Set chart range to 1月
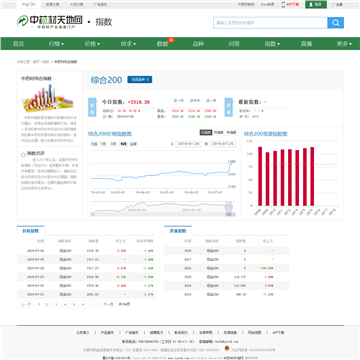The height and width of the screenshot is (360, 360). (104, 144)
